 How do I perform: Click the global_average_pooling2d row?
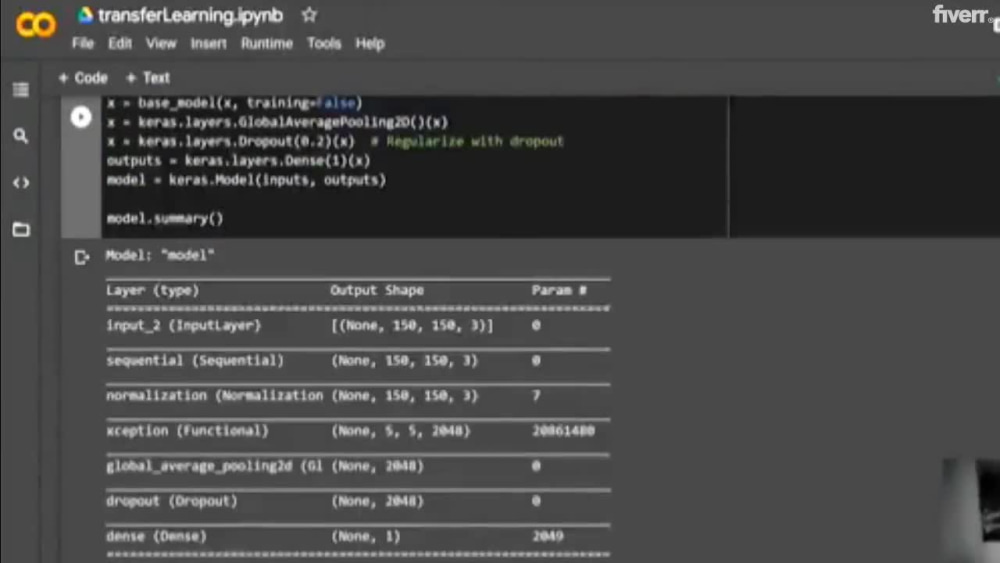tap(358, 466)
